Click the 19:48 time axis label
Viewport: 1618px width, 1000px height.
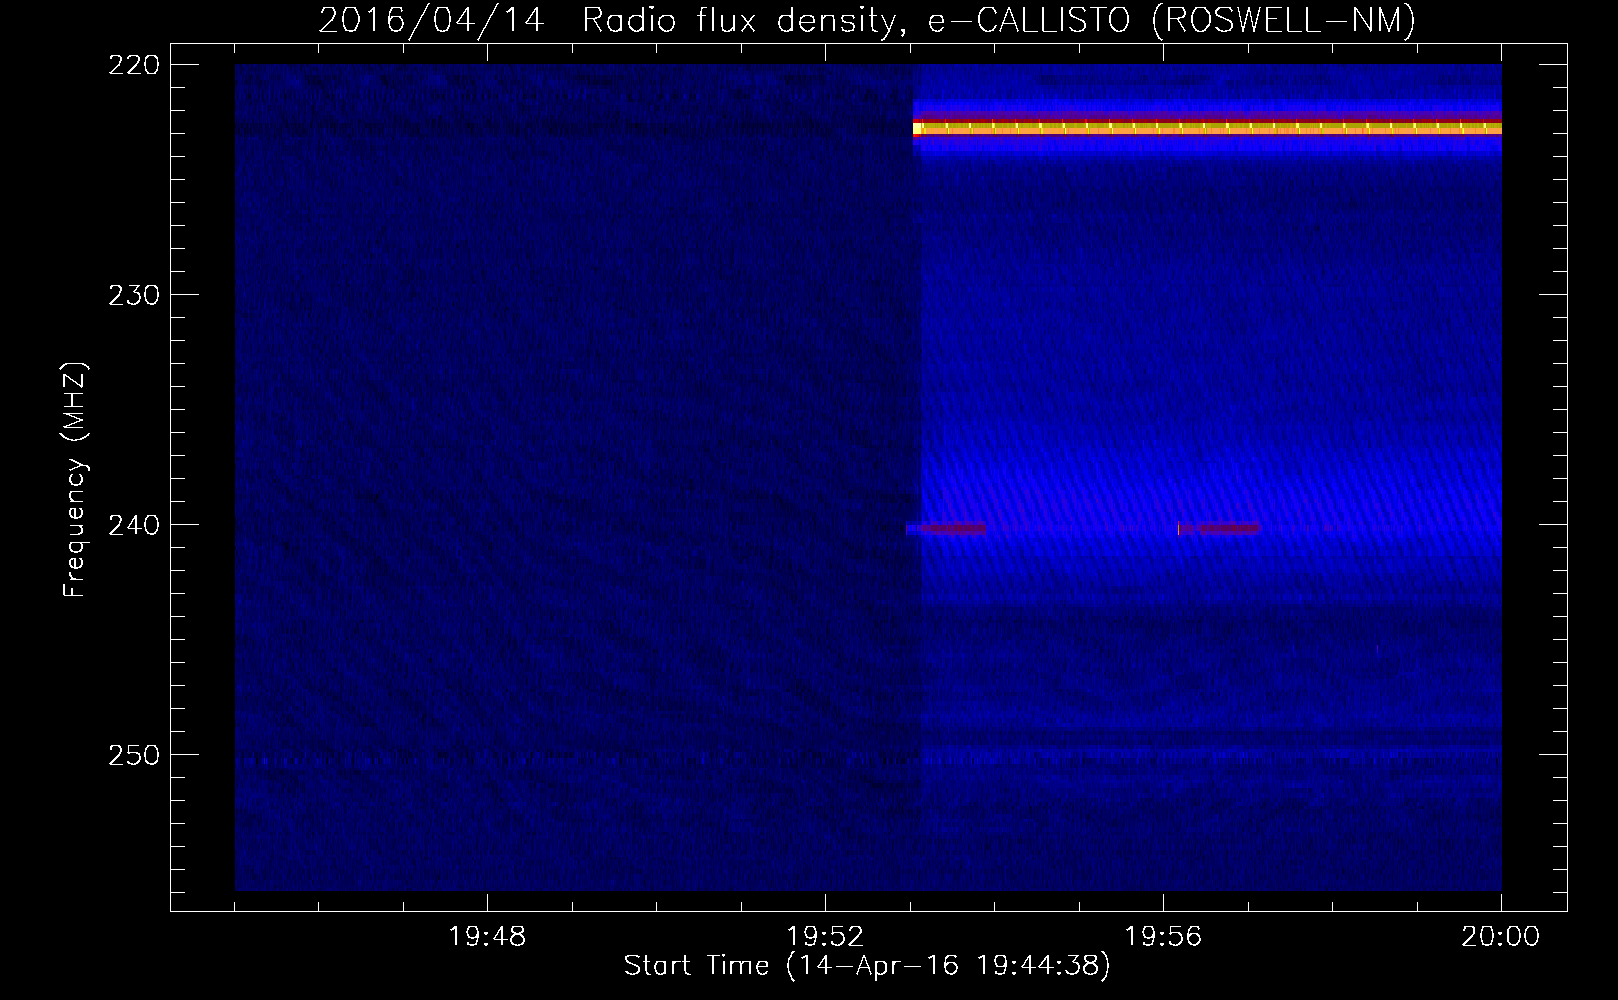point(487,937)
